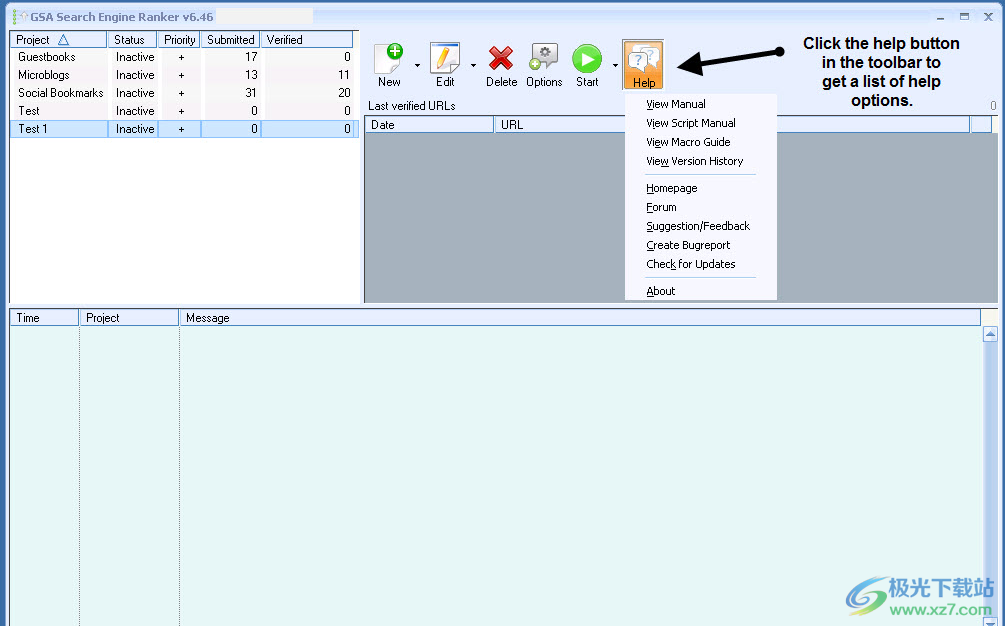The image size is (1005, 626).
Task: Click the green Start play icon
Action: (587, 59)
